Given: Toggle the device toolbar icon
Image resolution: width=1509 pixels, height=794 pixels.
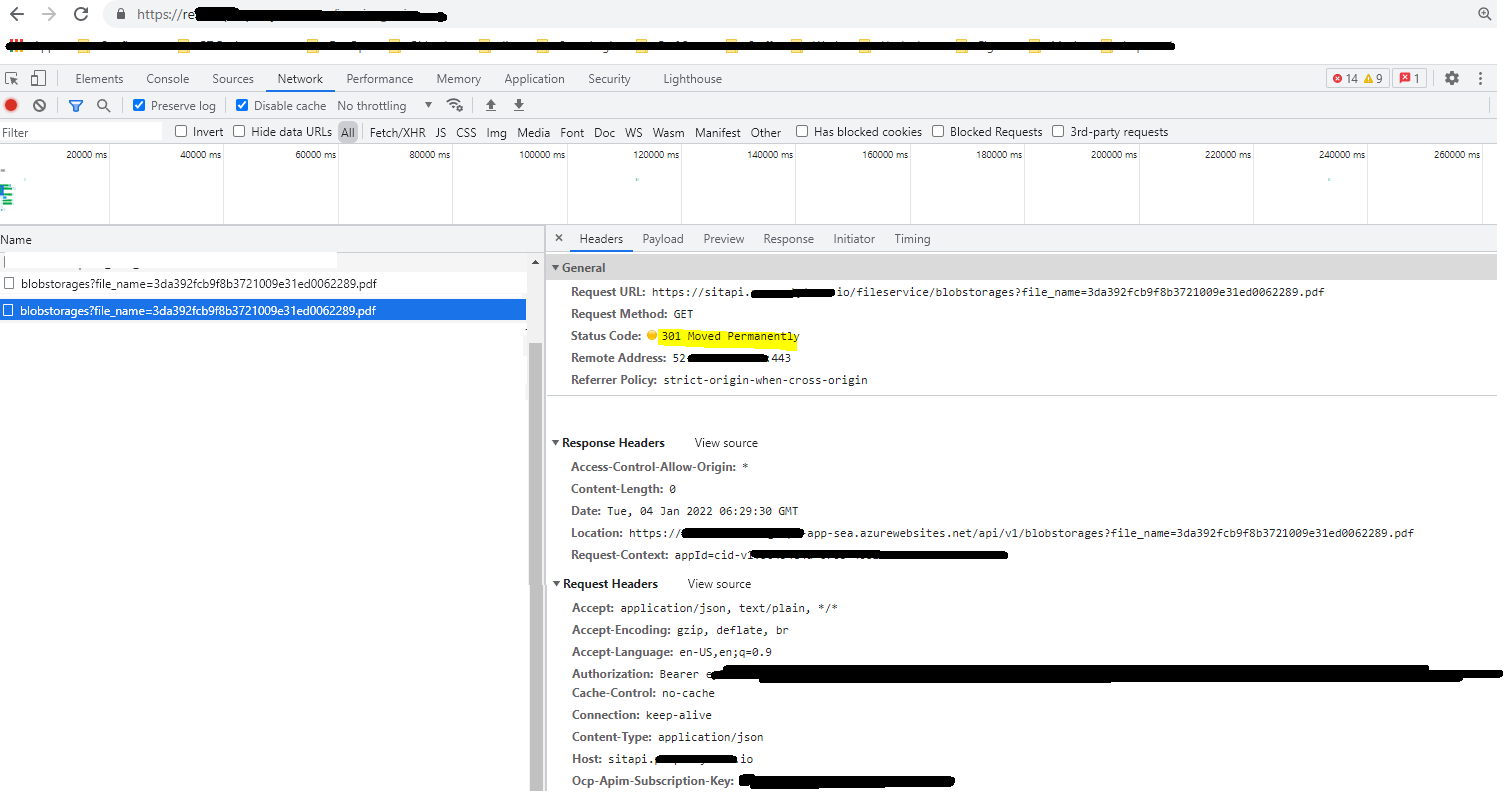Looking at the screenshot, I should click(38, 78).
